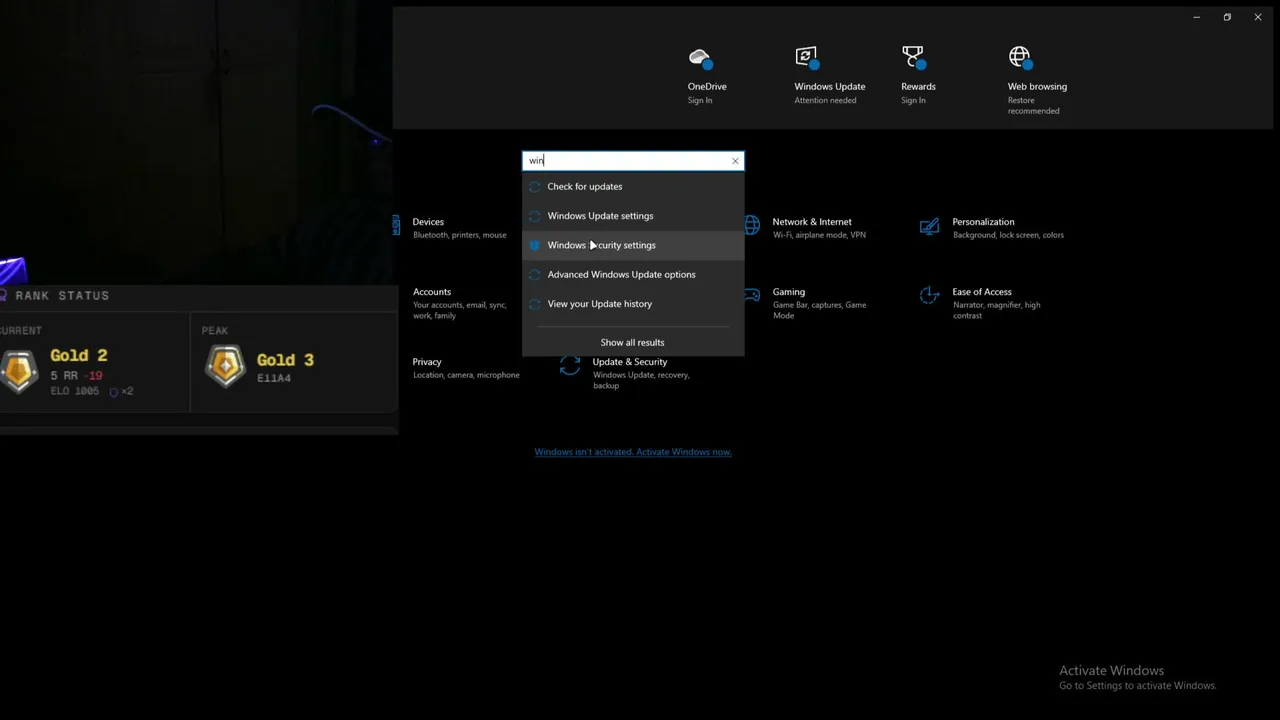Open the Privacy category label
The height and width of the screenshot is (720, 1280).
click(x=427, y=362)
